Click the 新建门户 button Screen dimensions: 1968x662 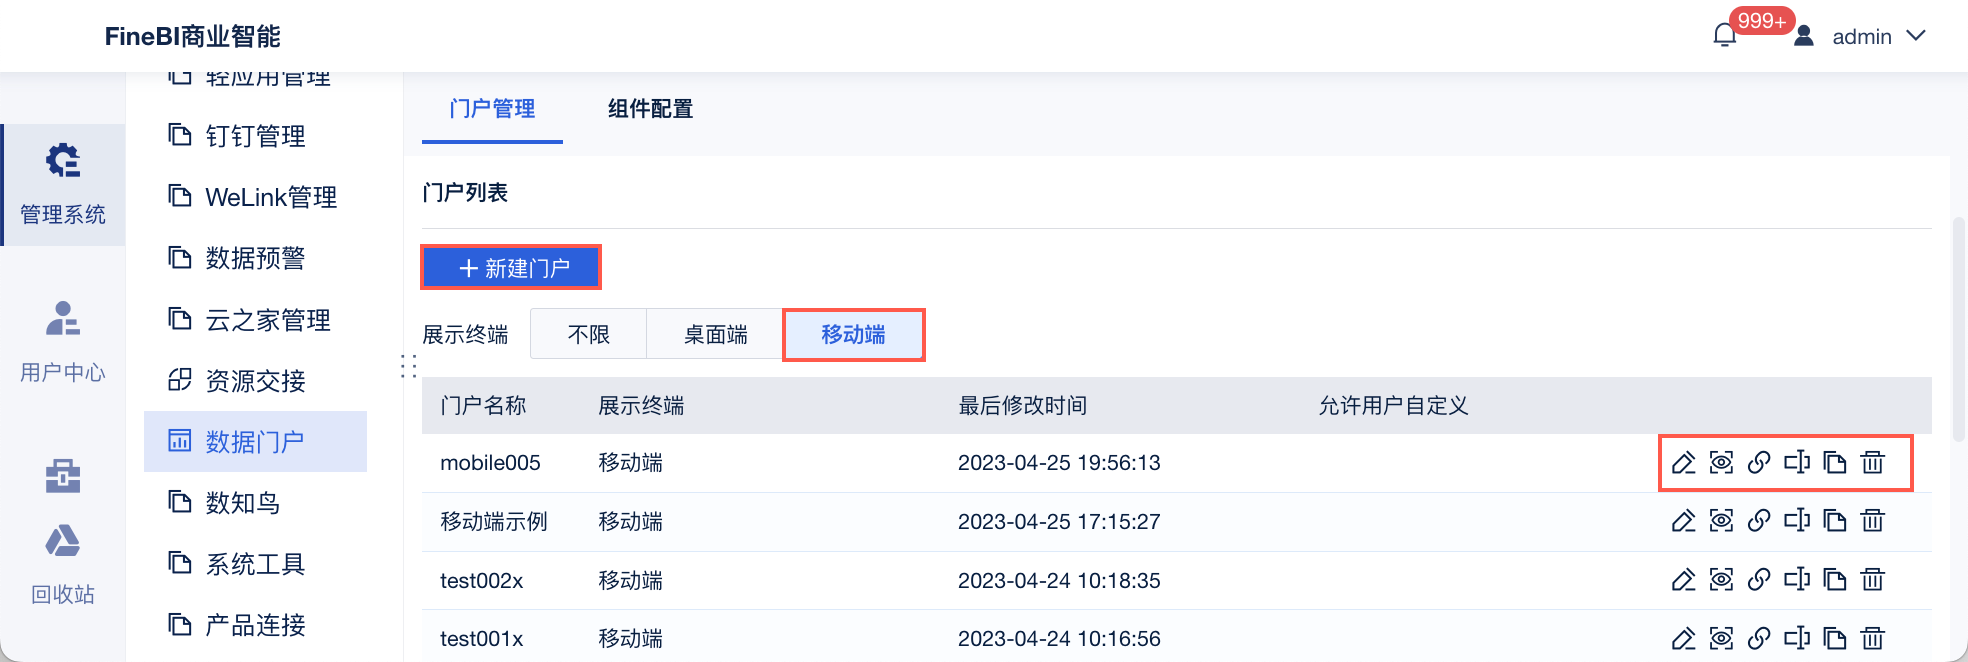512,268
